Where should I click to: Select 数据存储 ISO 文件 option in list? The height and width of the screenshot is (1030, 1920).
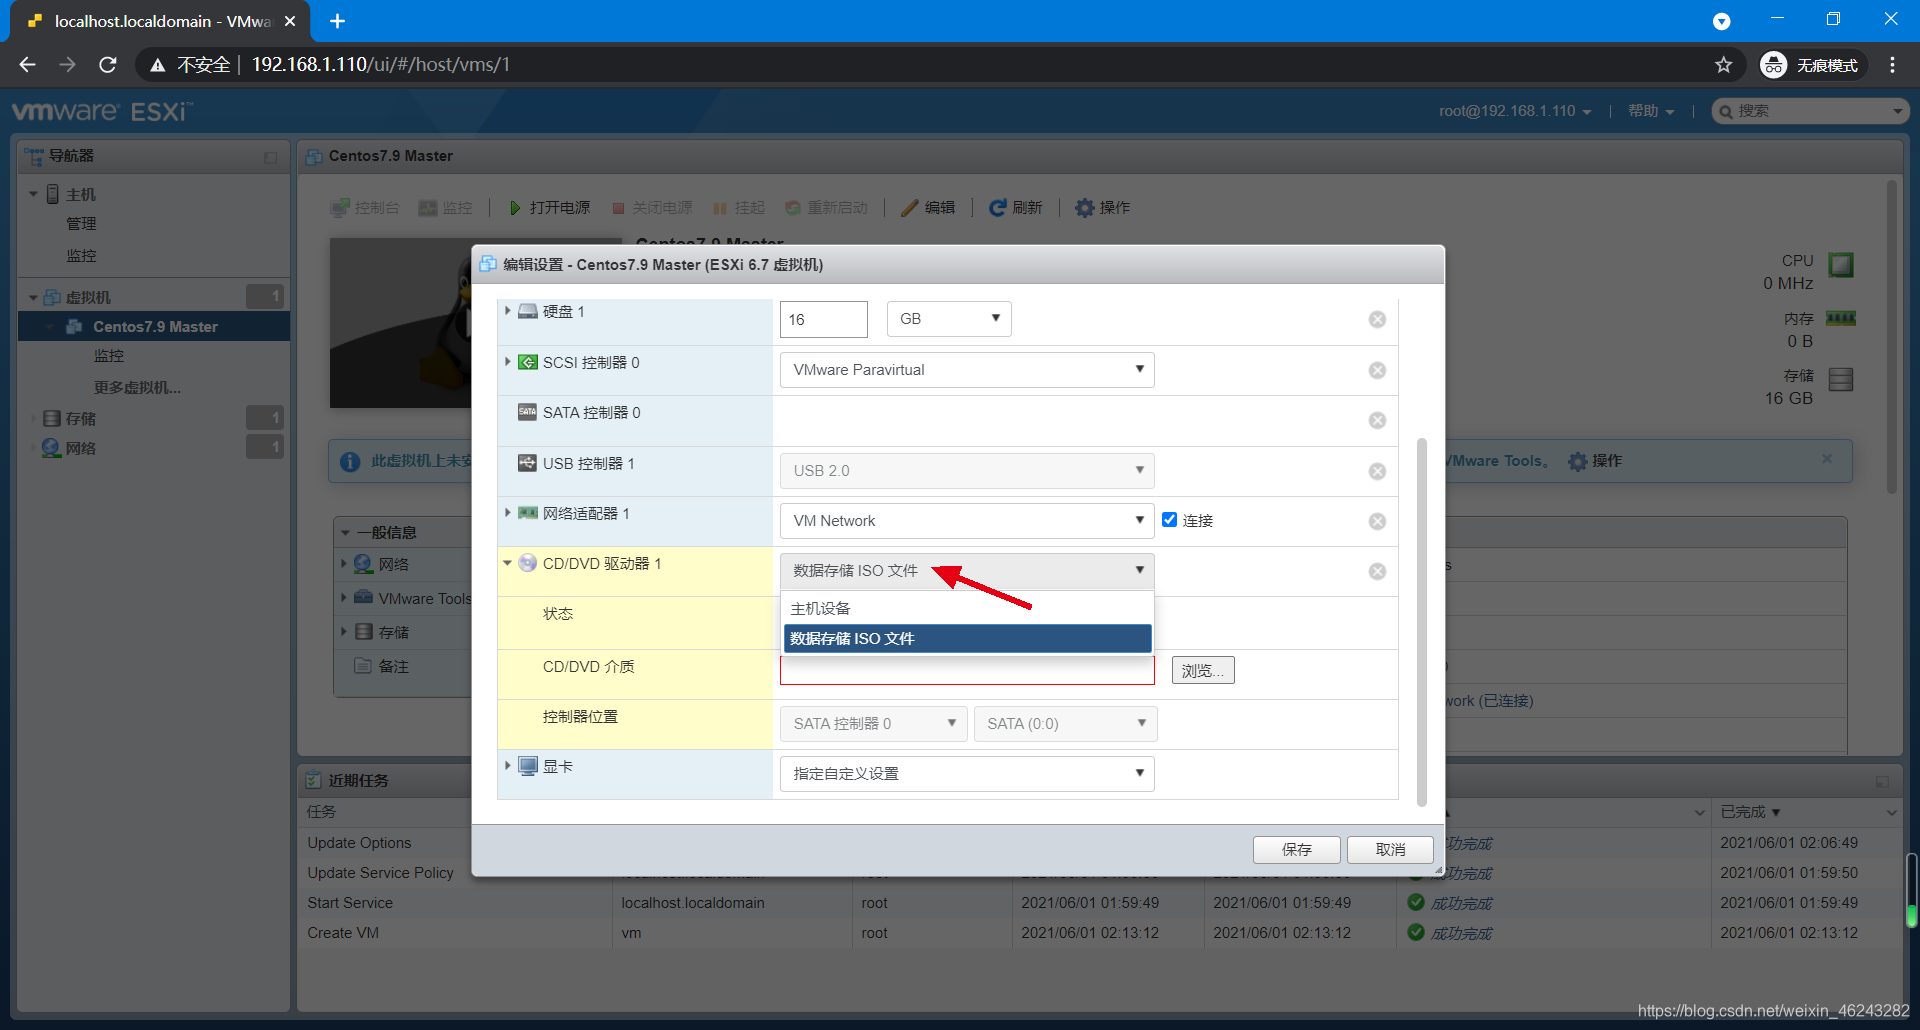coord(967,639)
